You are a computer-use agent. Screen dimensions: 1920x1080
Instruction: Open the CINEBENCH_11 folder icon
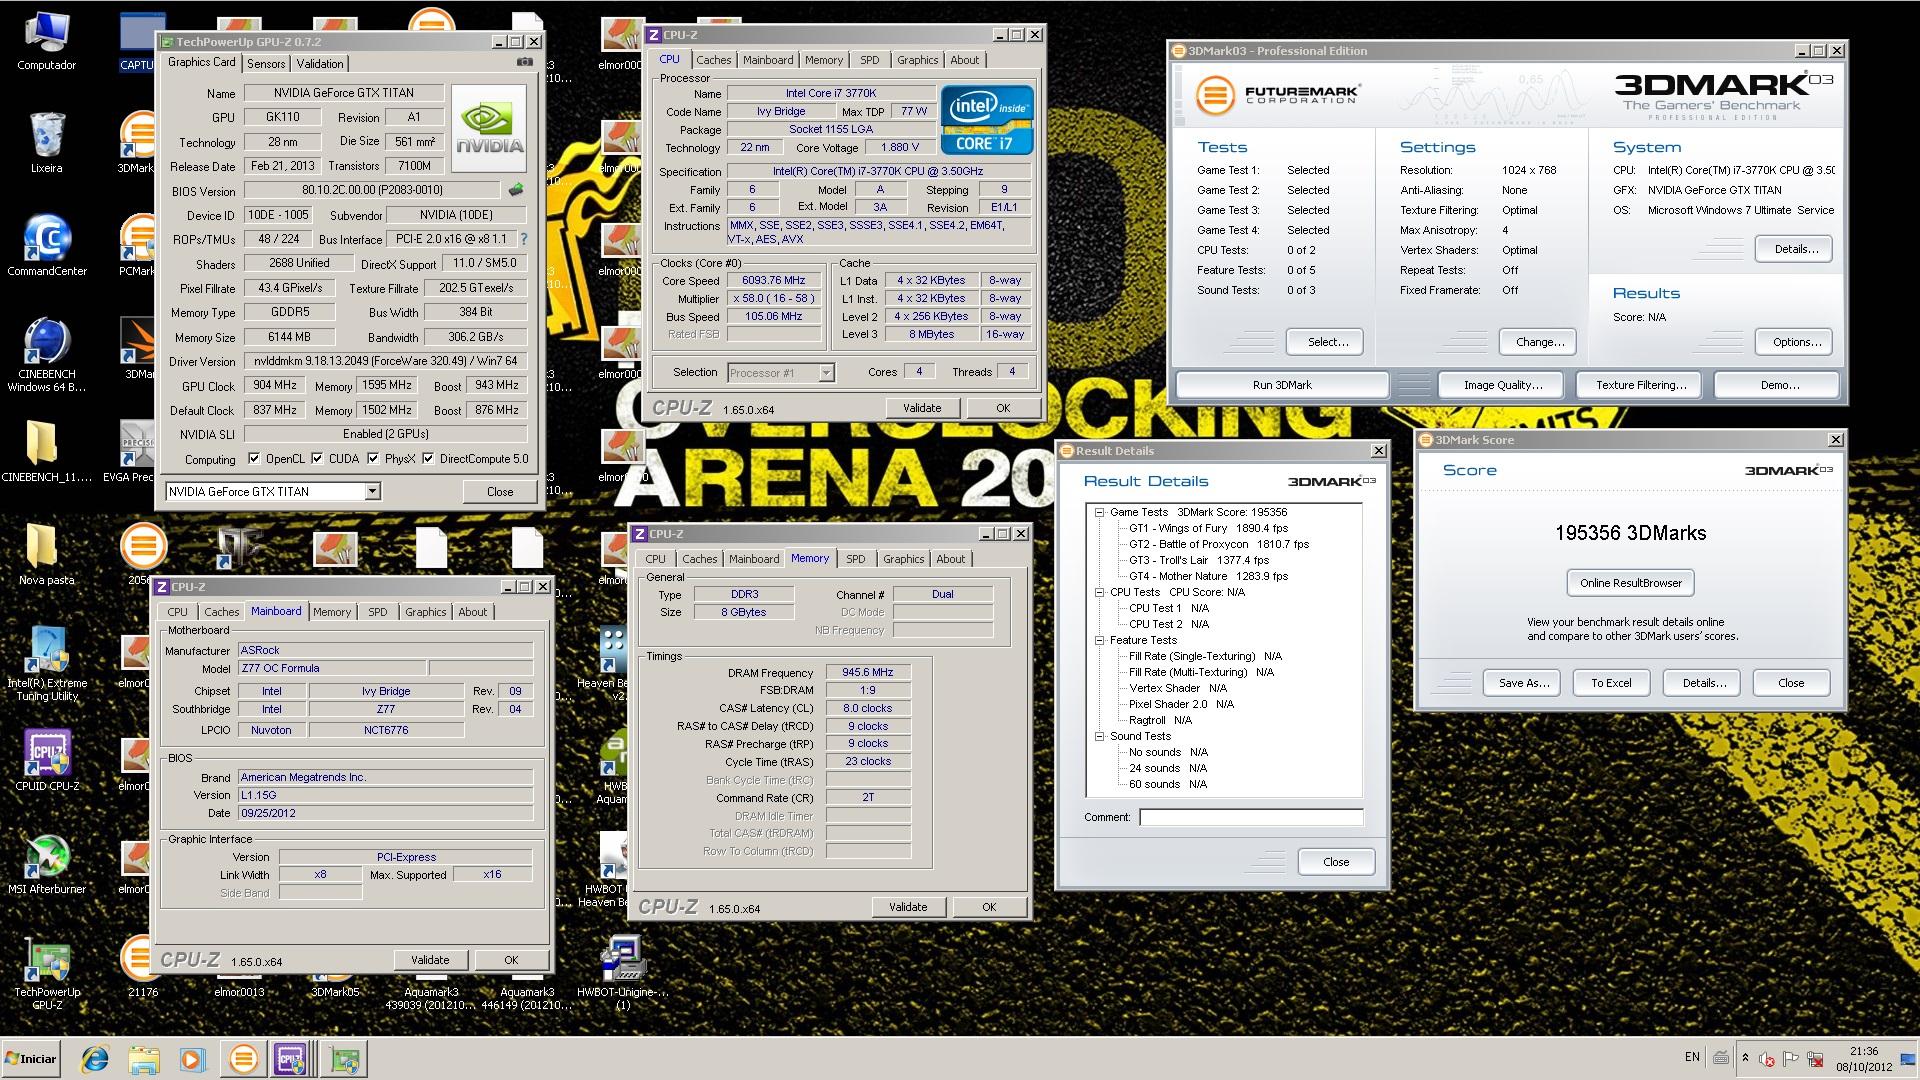(46, 450)
